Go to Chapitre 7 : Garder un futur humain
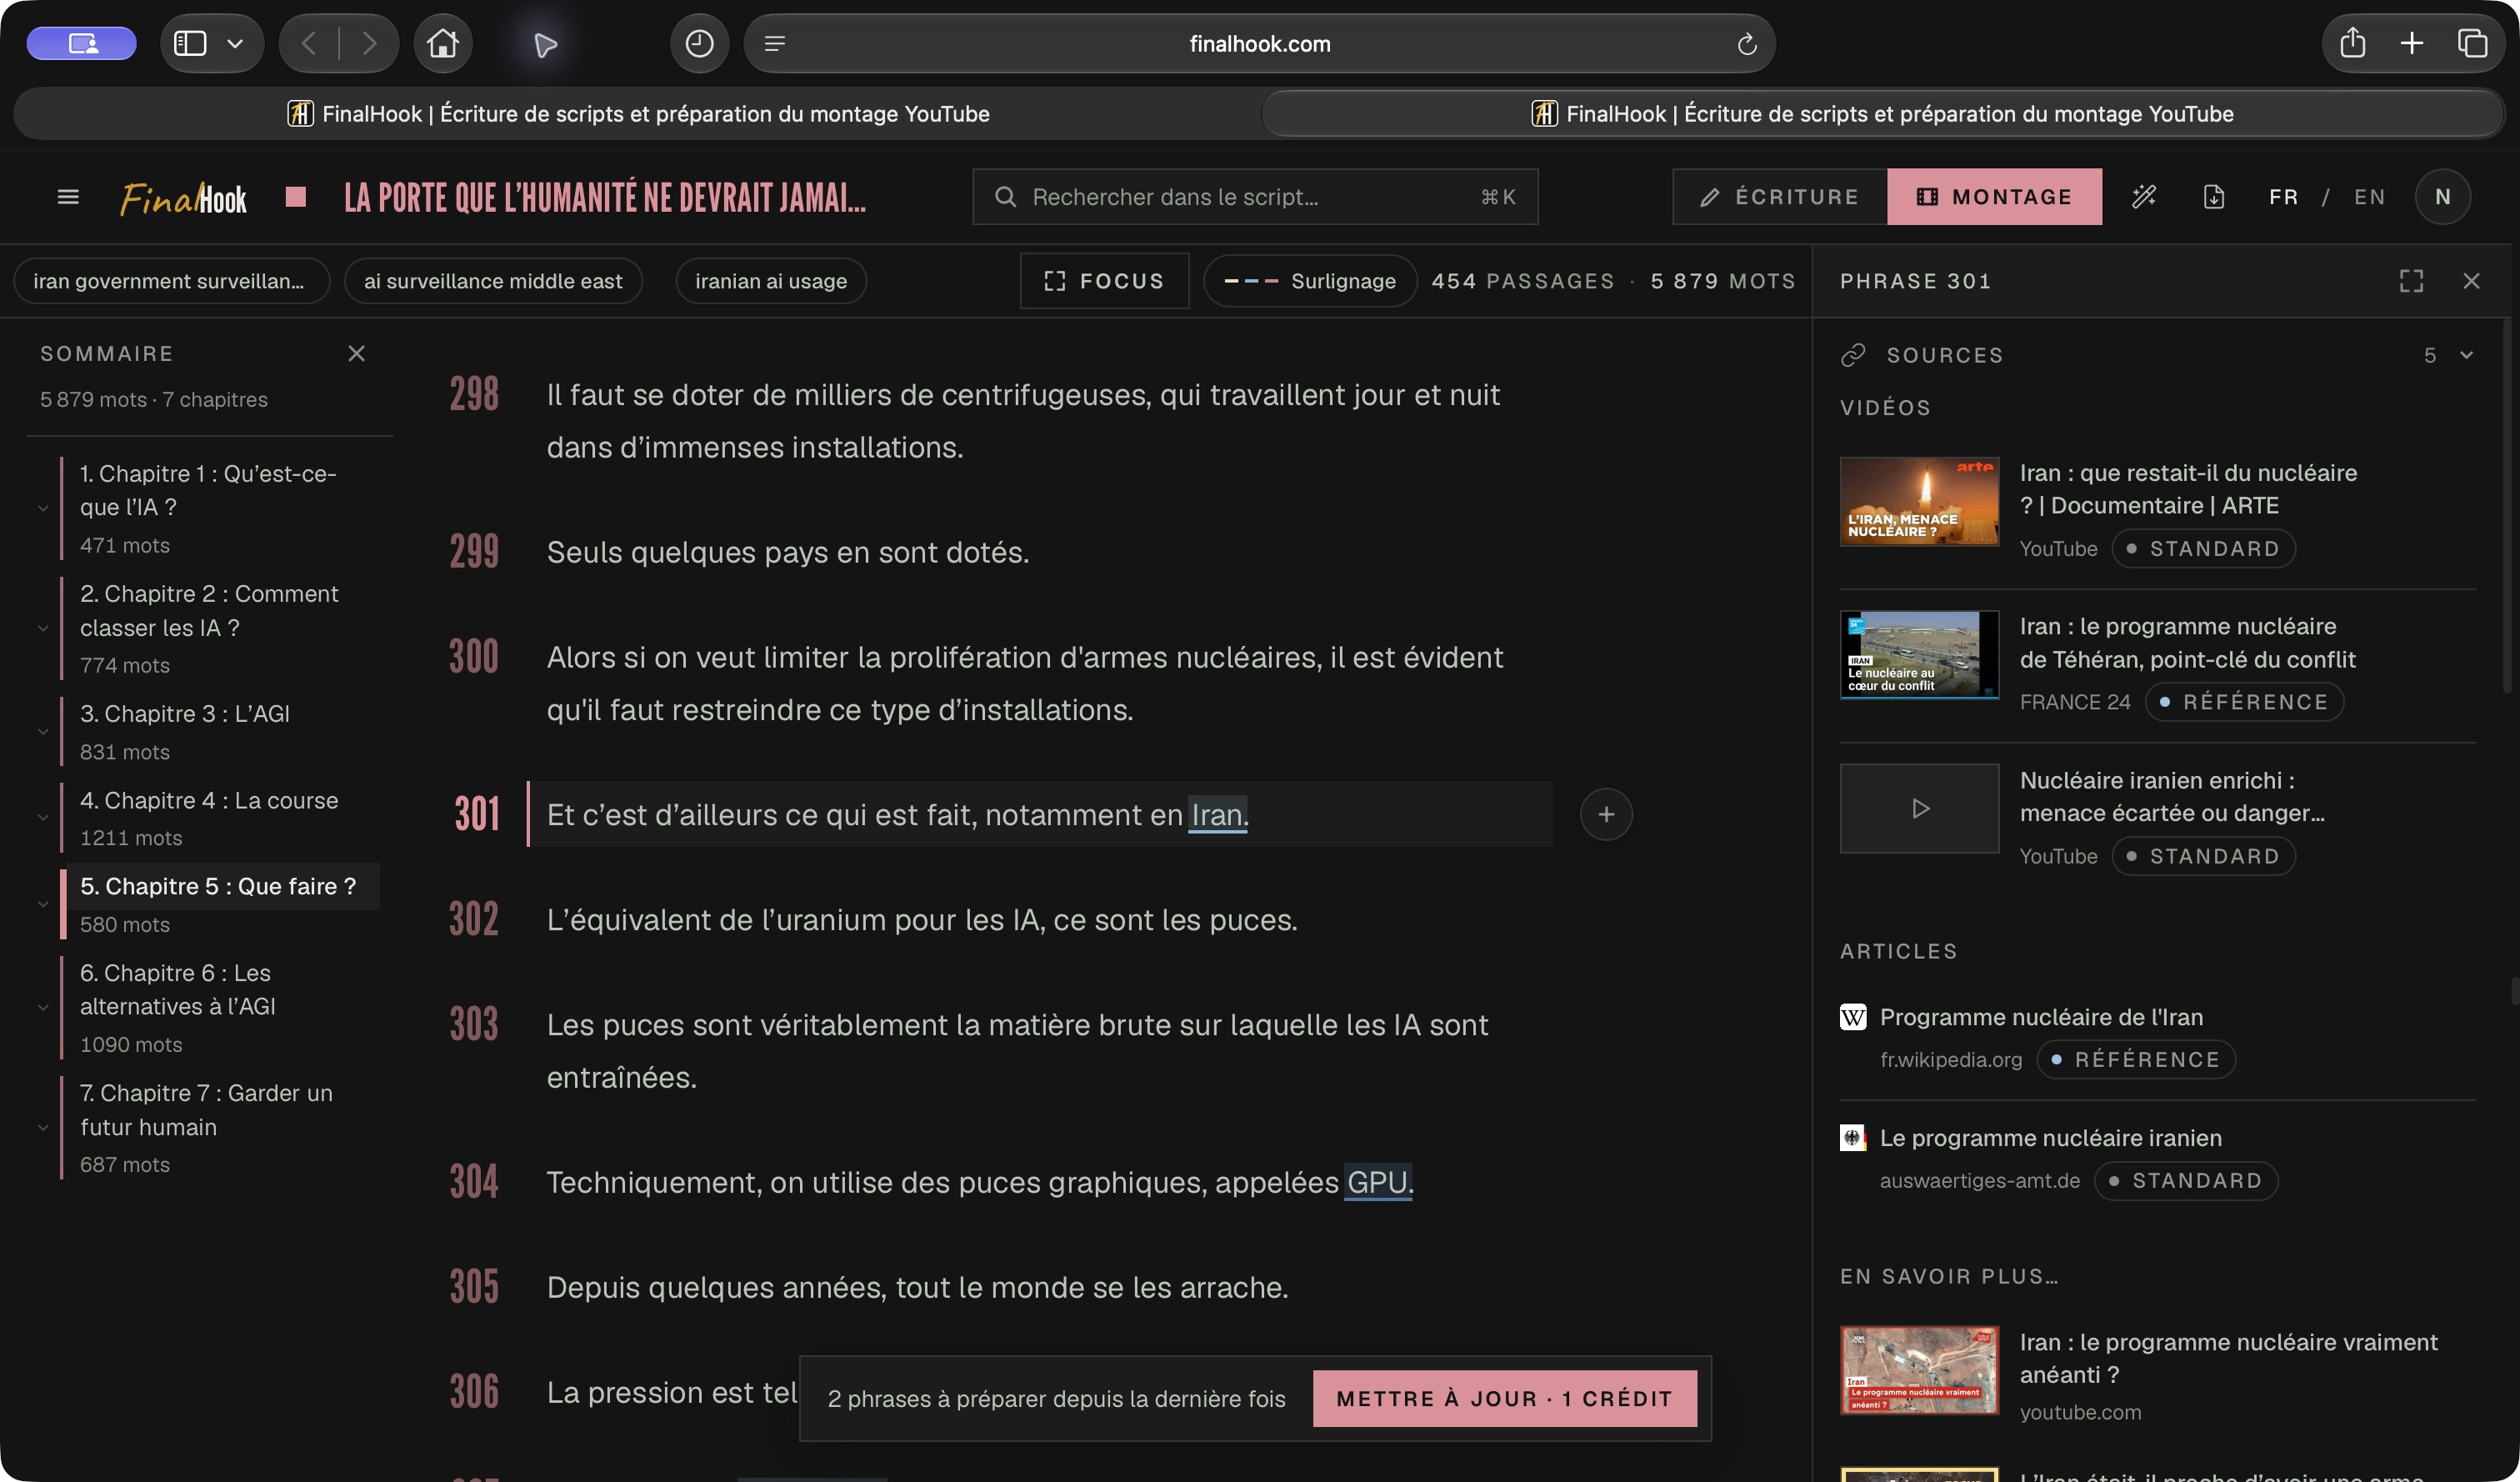2520x1482 pixels. click(x=206, y=1110)
